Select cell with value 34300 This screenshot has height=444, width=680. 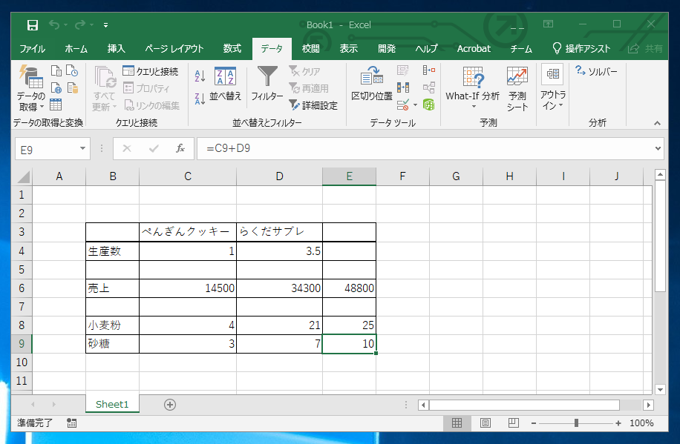point(279,288)
